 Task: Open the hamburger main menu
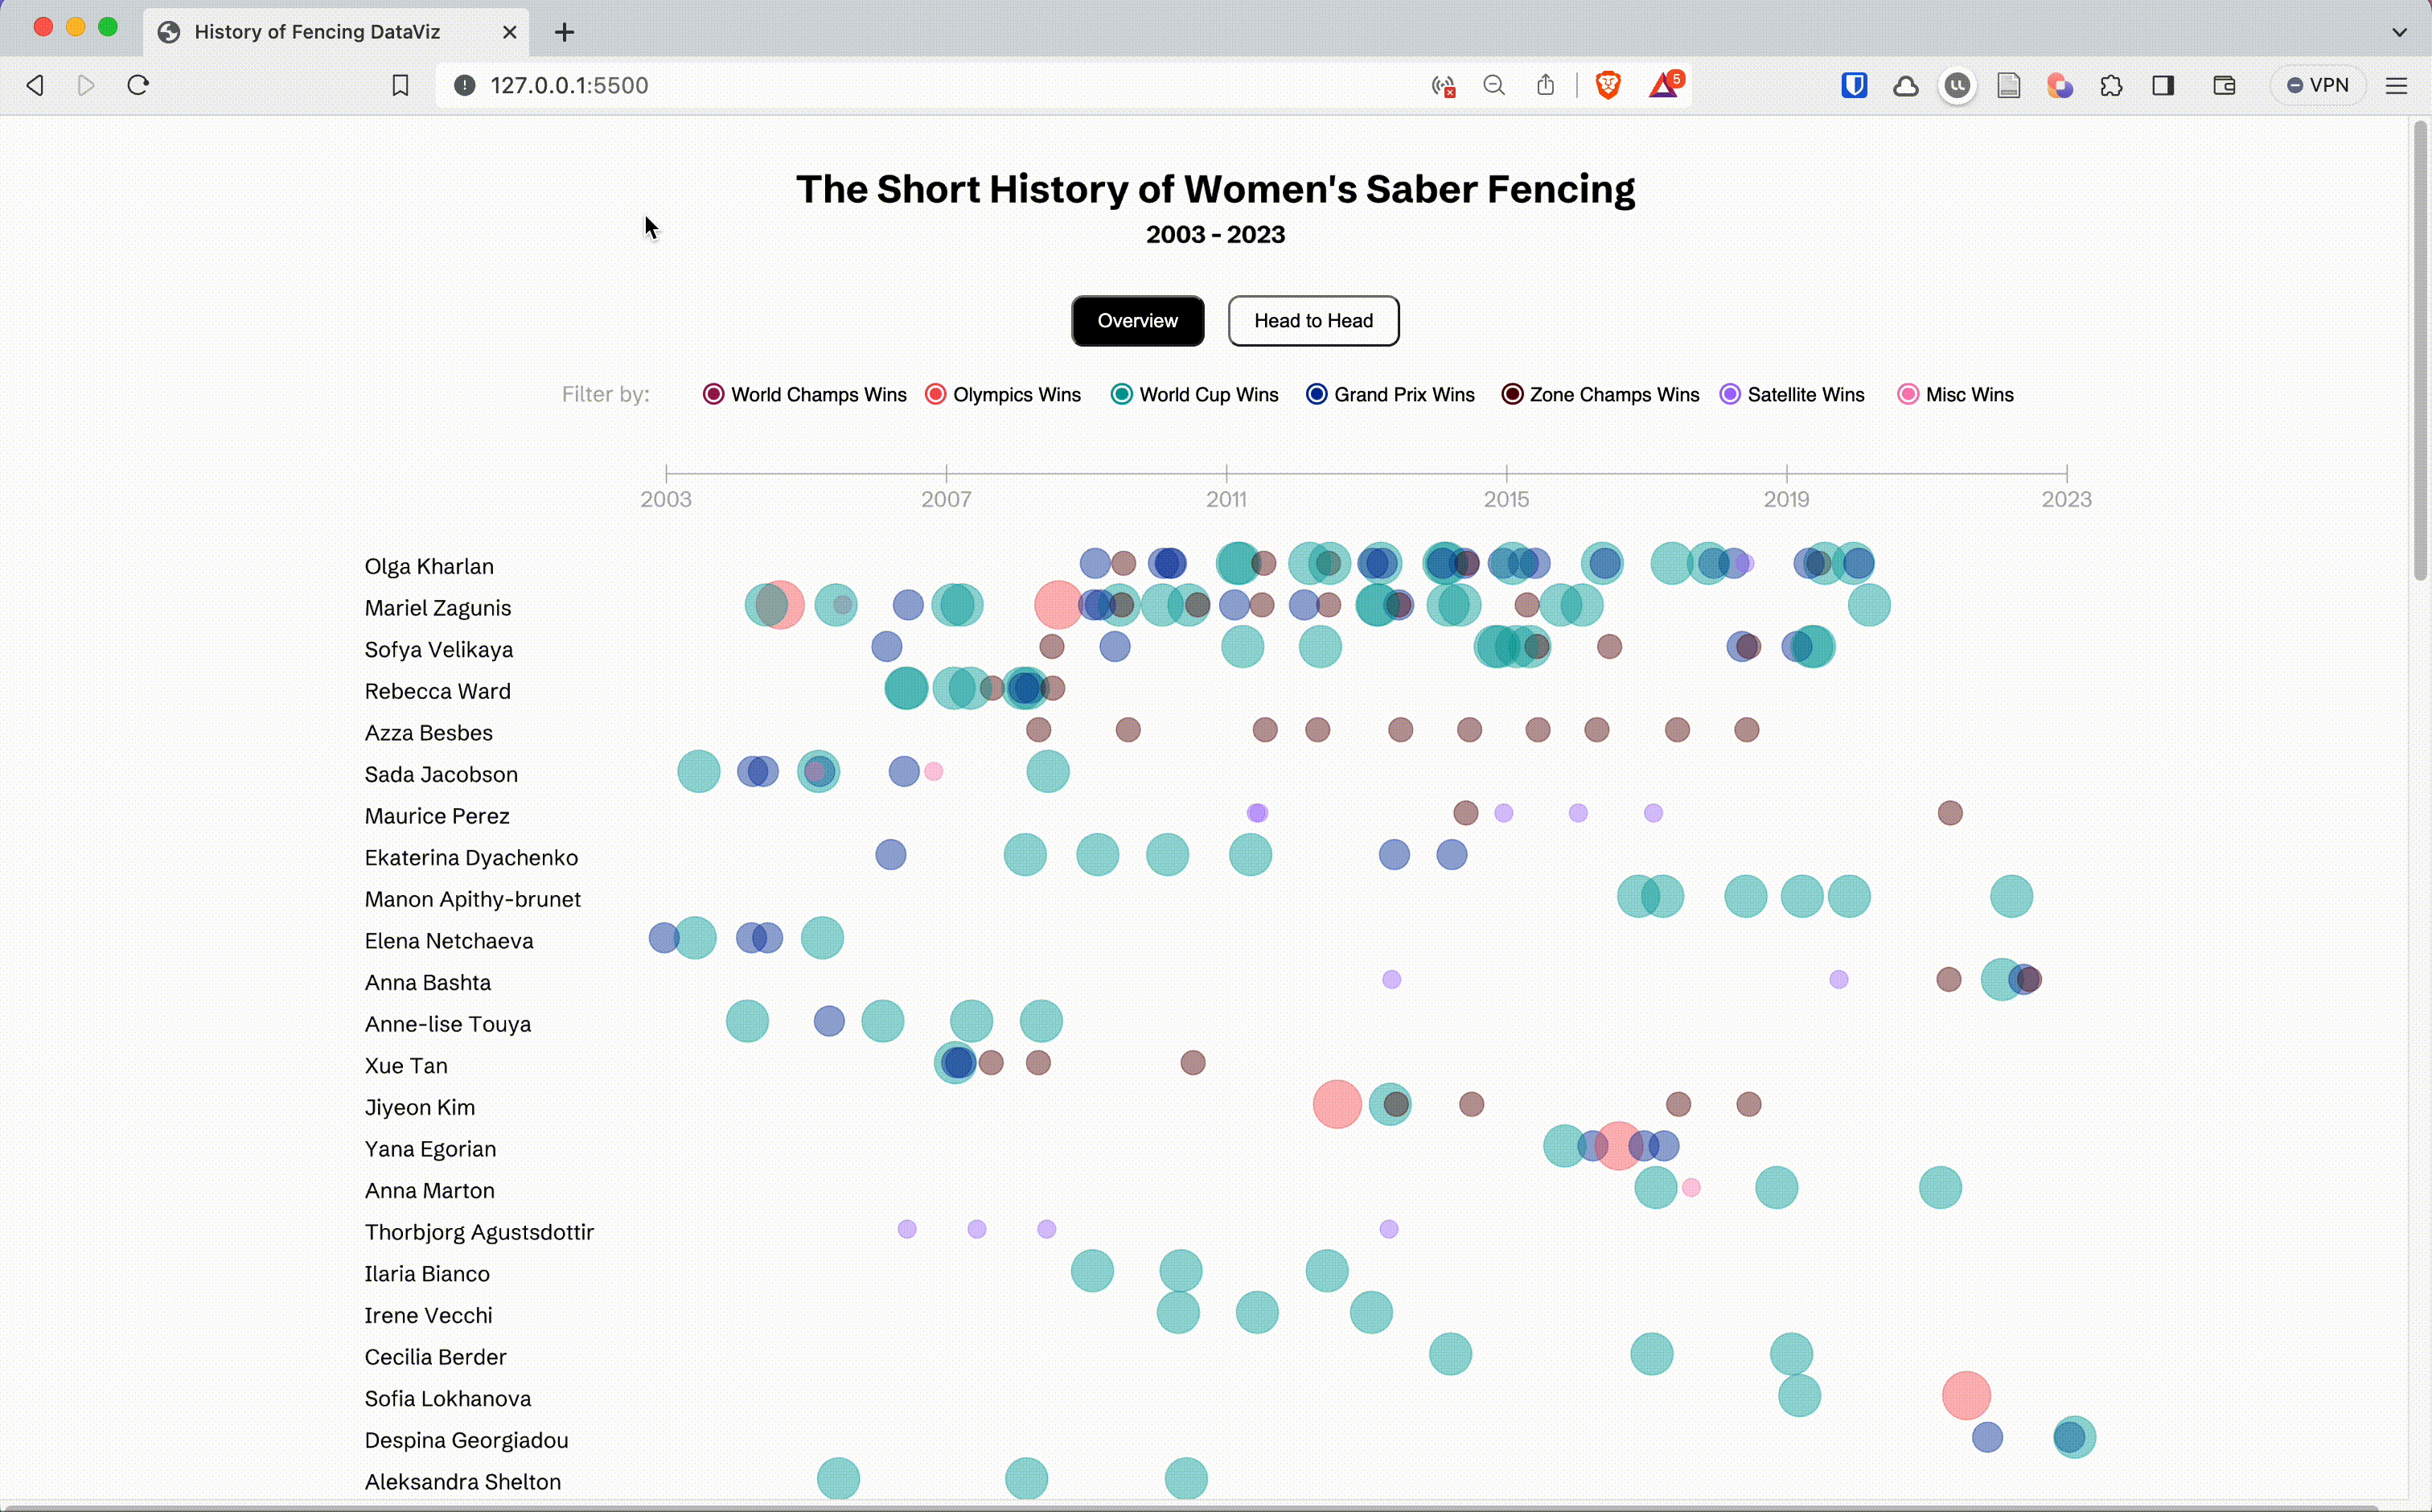coord(2396,85)
